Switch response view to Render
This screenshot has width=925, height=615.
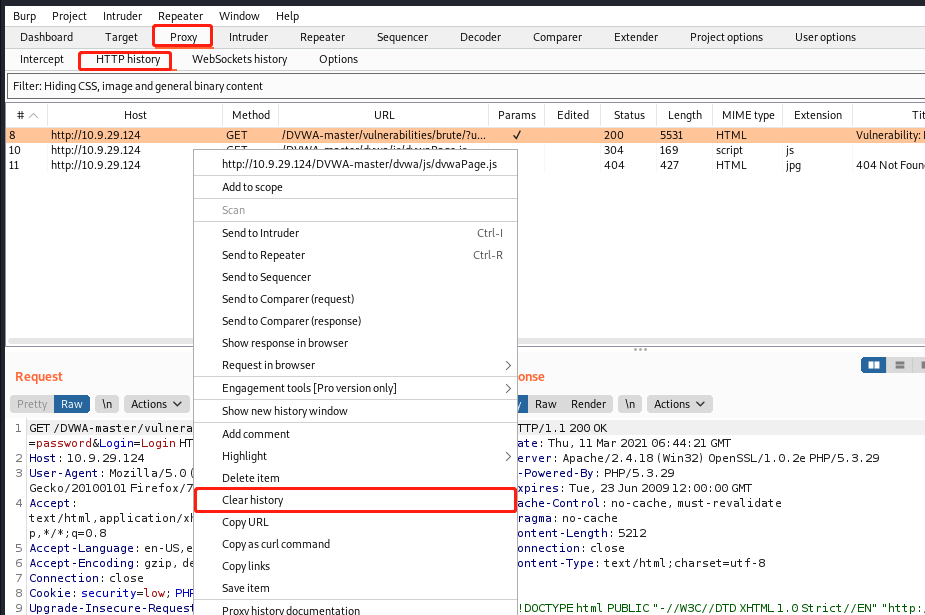(588, 404)
